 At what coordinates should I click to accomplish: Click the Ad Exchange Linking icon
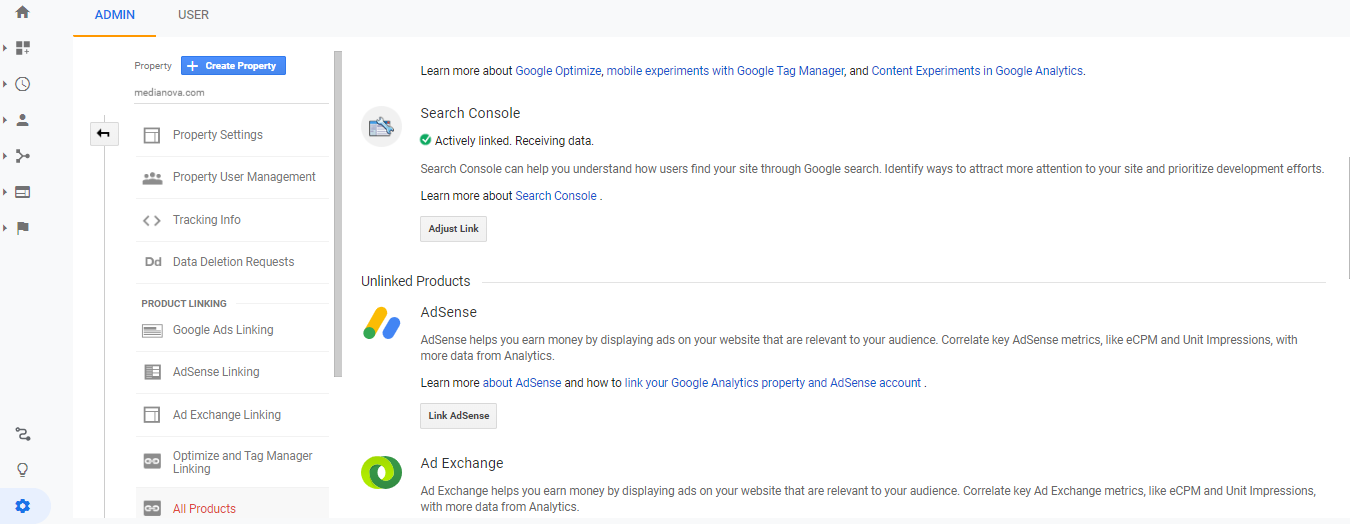152,415
